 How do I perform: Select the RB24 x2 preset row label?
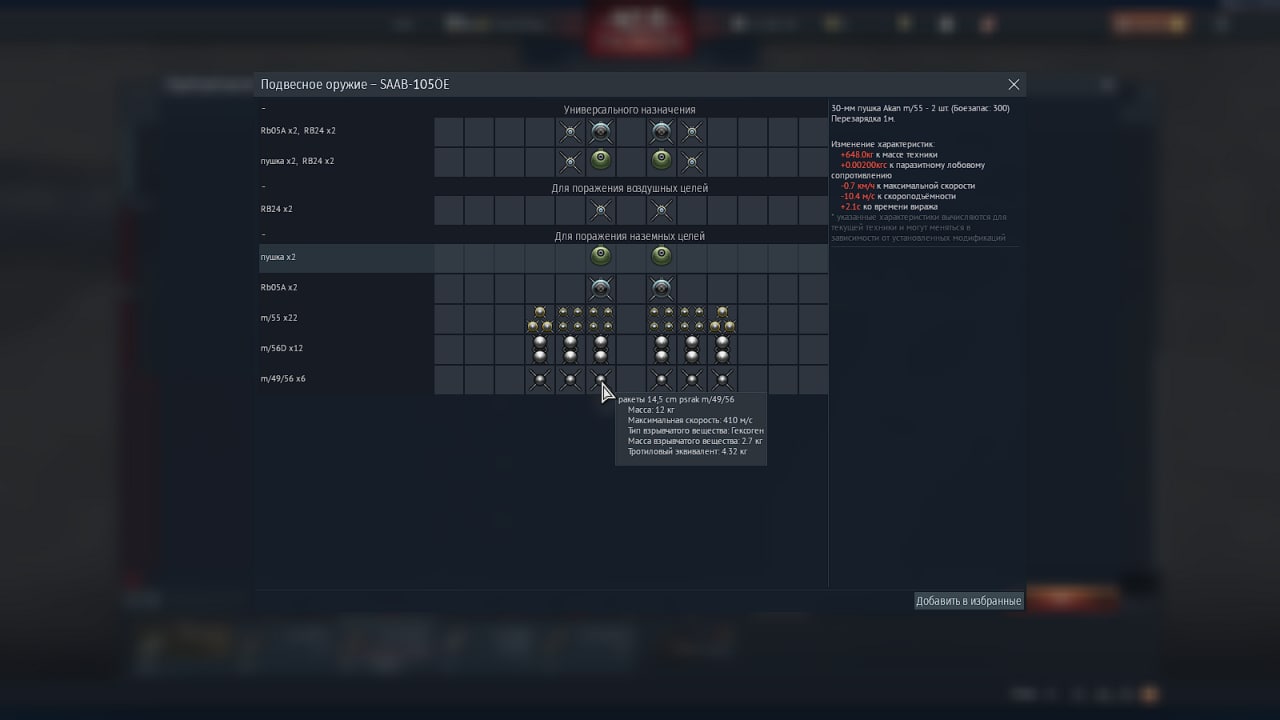click(x=277, y=209)
